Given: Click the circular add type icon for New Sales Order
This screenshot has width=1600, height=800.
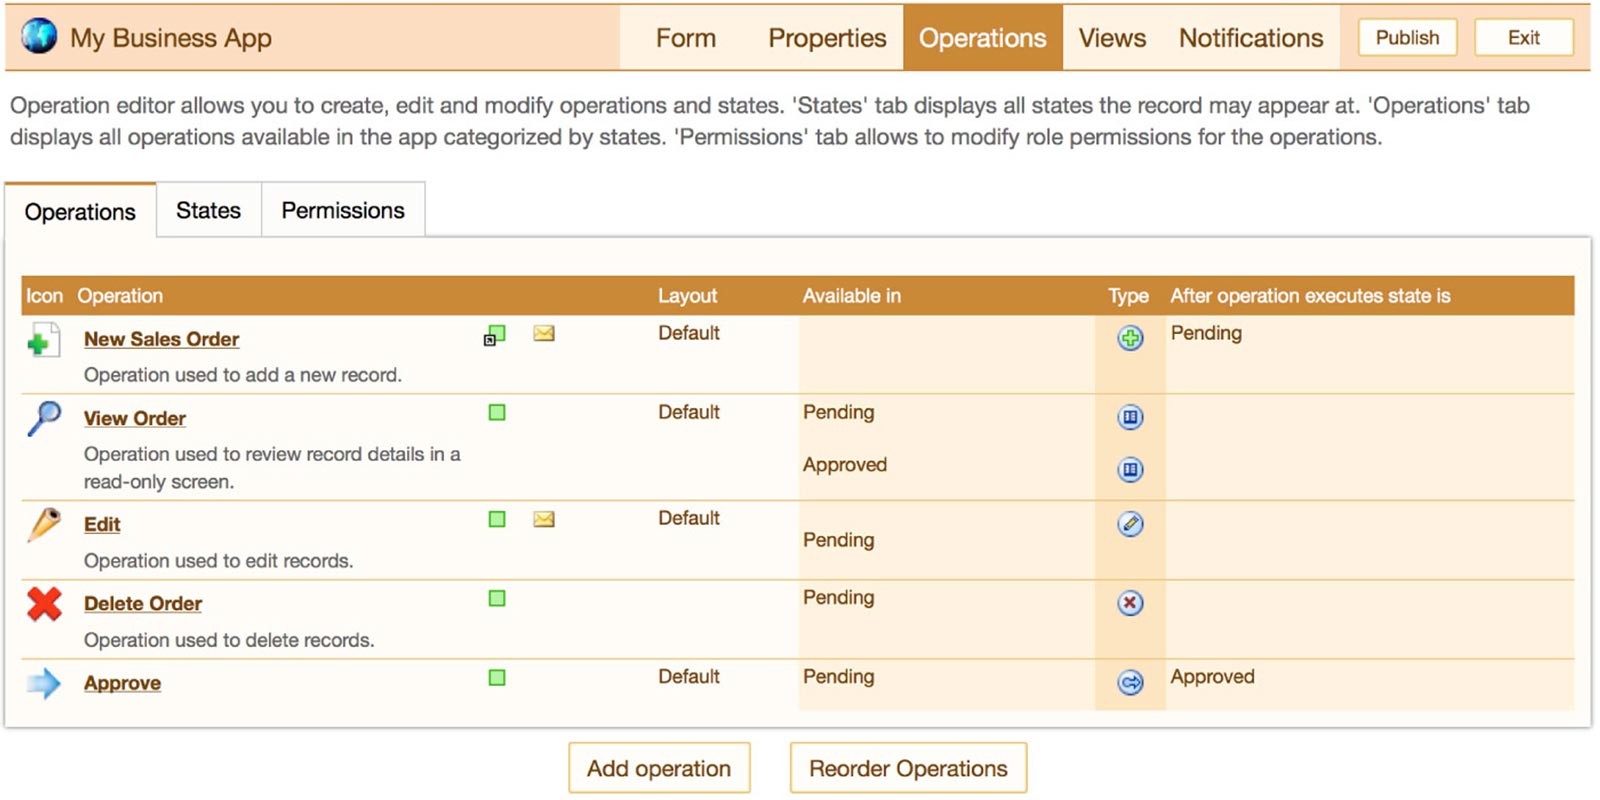Looking at the screenshot, I should [x=1130, y=338].
